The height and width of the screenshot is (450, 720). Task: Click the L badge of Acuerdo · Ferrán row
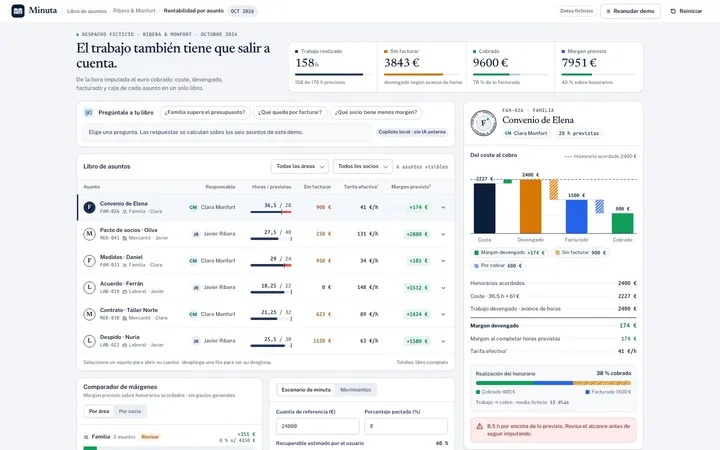pos(90,287)
